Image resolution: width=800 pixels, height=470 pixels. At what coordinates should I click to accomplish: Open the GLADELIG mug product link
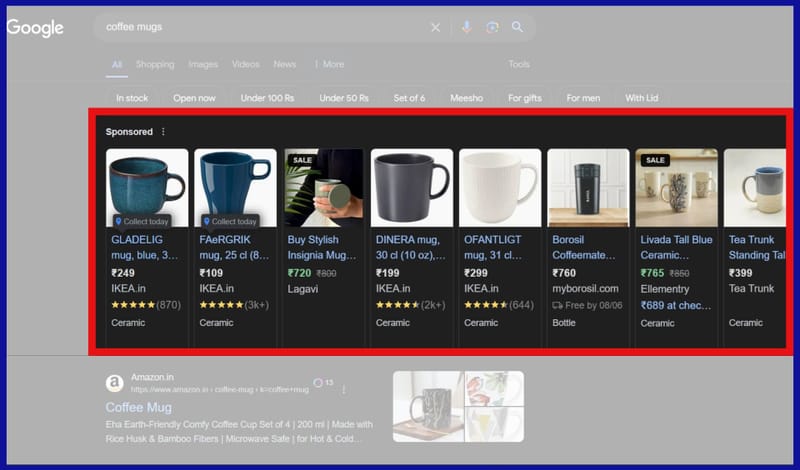(x=145, y=247)
